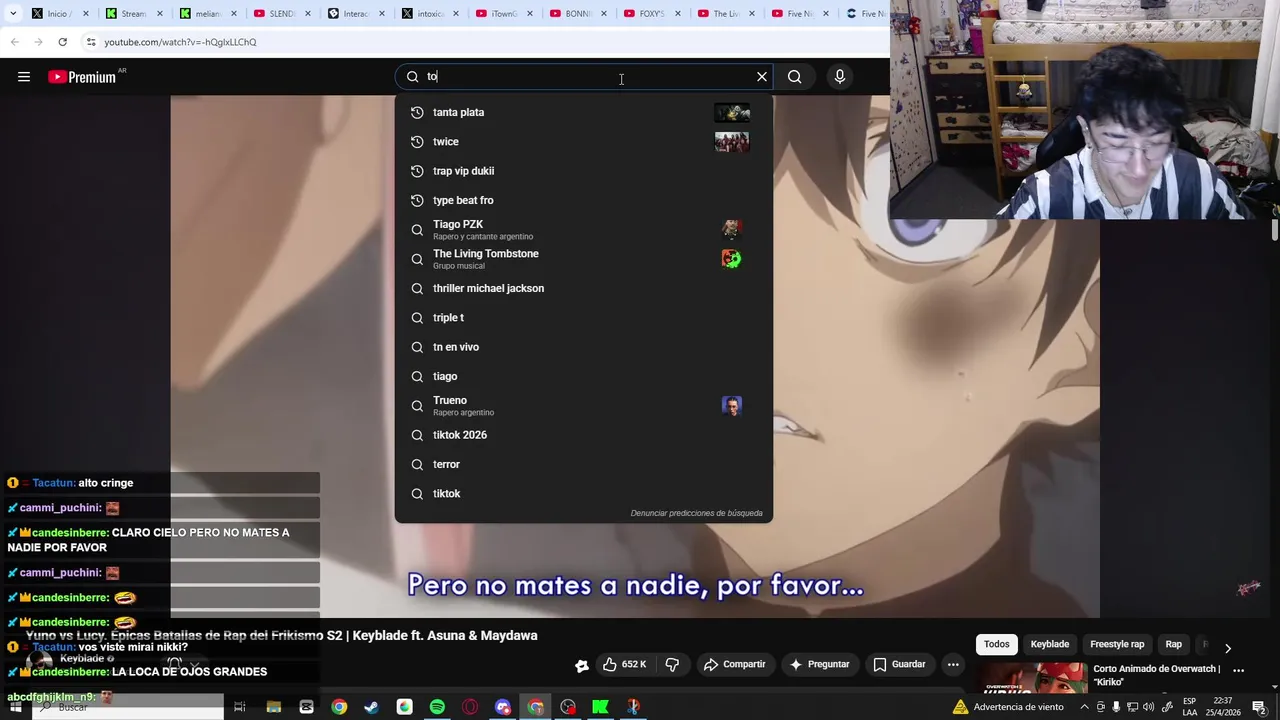The image size is (1280, 720).
Task: Open the volume speaker tray icon
Action: [x=1149, y=707]
